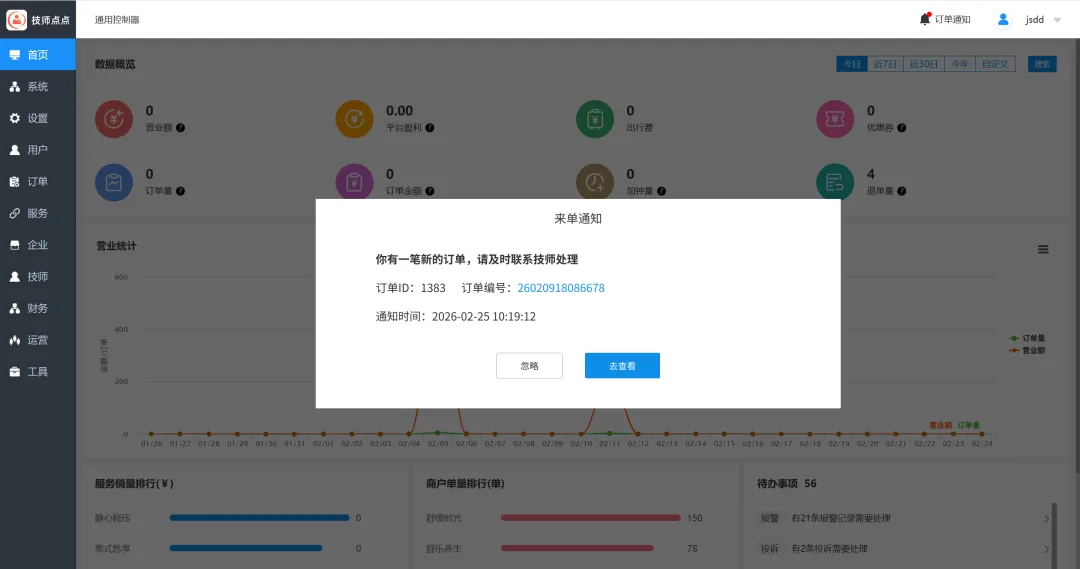Click the 出行费 green icon
The height and width of the screenshot is (569, 1080).
[x=595, y=119]
